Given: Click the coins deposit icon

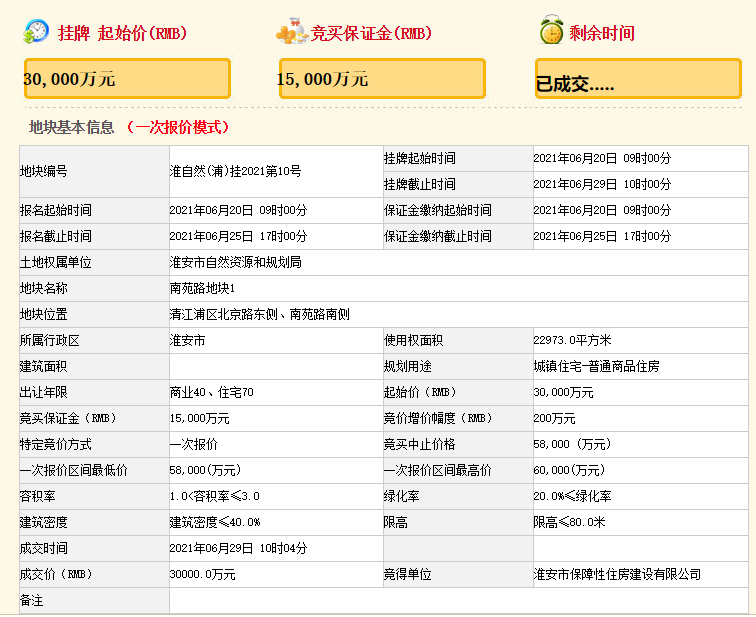Looking at the screenshot, I should (292, 31).
